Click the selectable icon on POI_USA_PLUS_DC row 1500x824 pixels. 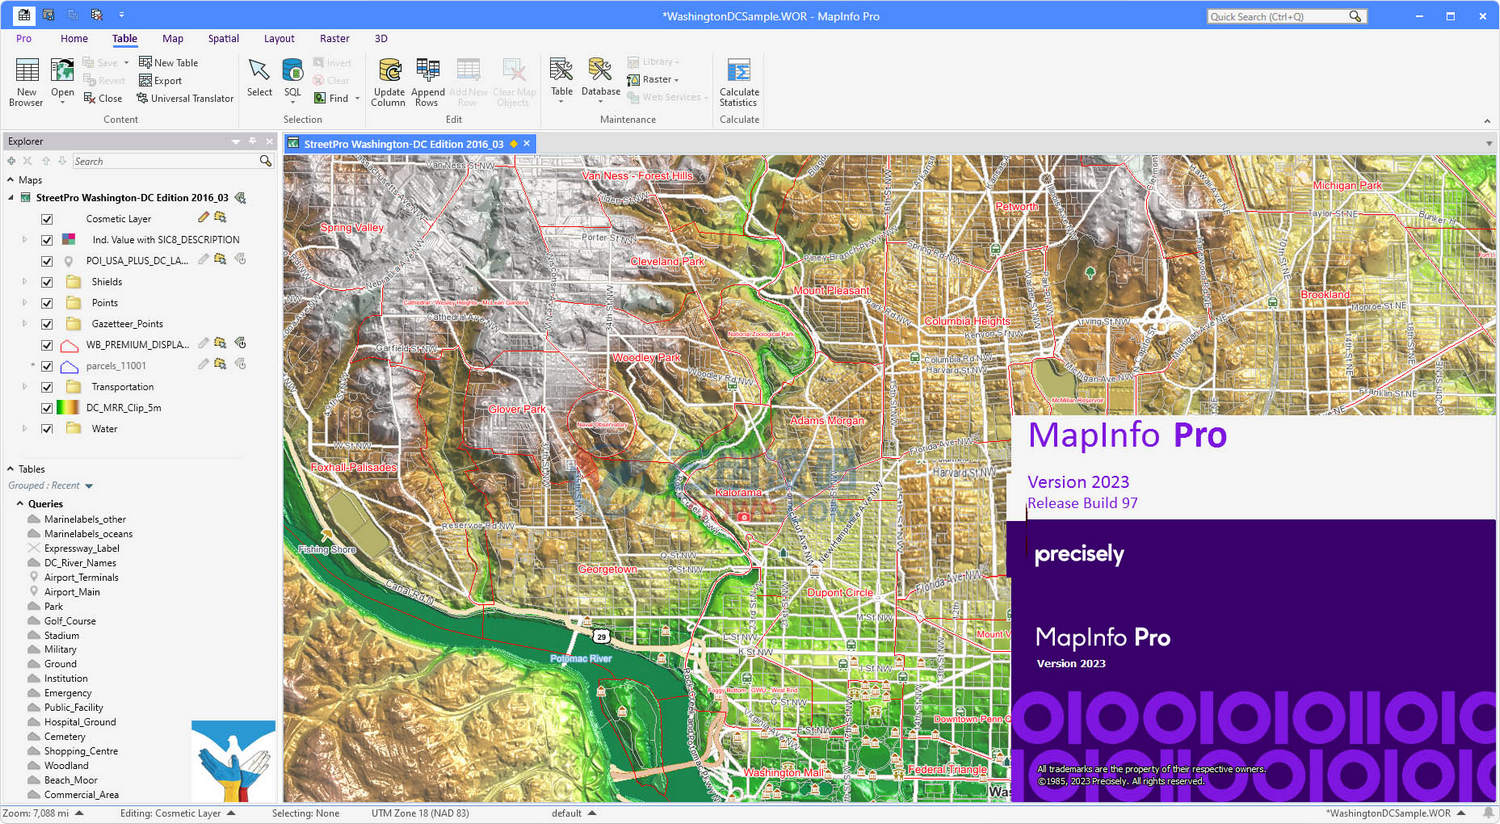click(x=220, y=259)
